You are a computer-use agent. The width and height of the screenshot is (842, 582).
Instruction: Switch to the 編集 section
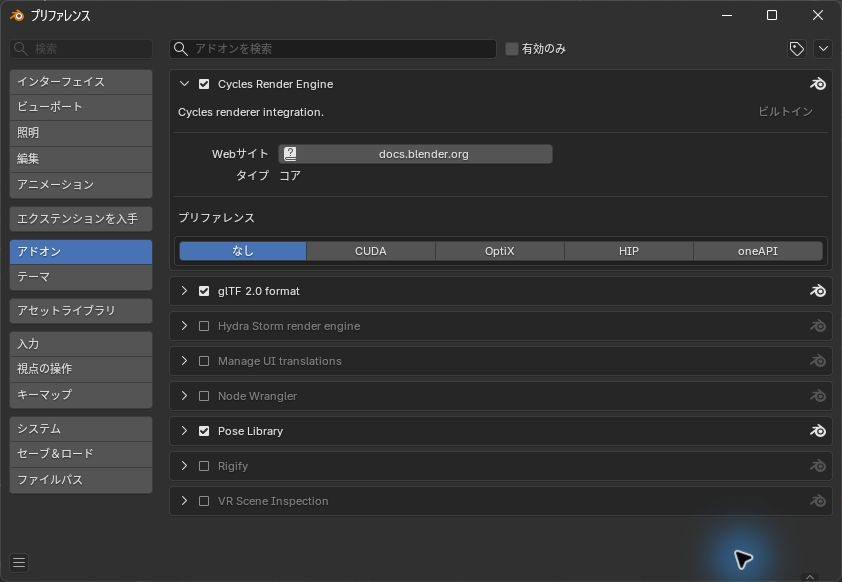coord(81,159)
